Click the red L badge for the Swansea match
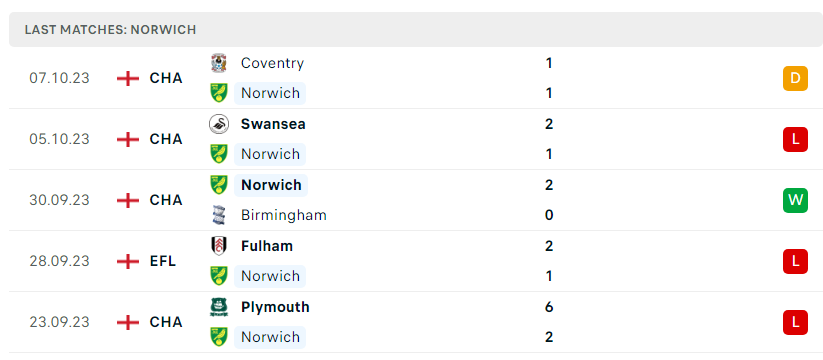823x360 pixels. tap(795, 139)
